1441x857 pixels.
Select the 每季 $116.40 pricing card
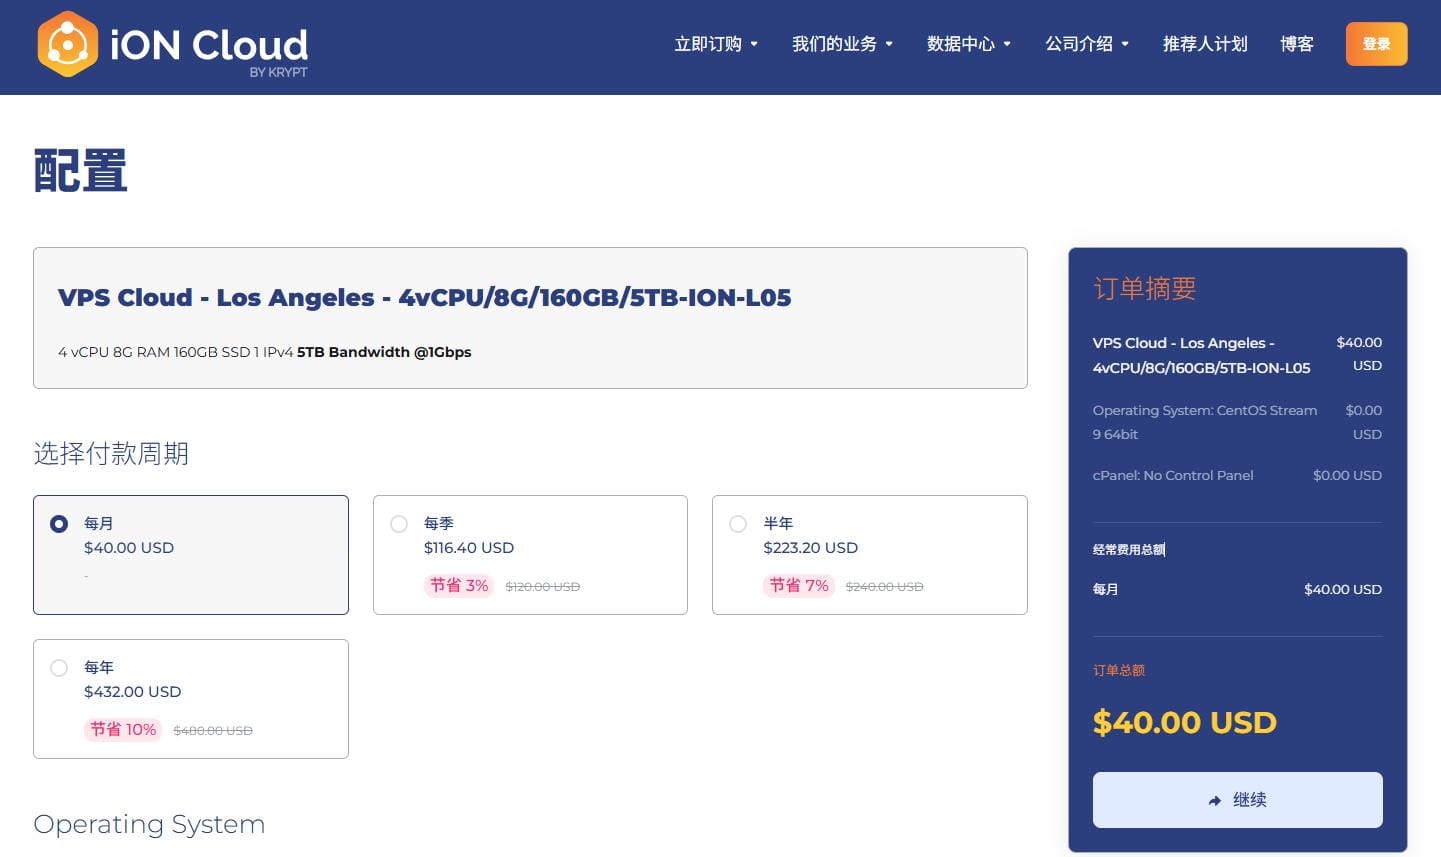(x=530, y=554)
